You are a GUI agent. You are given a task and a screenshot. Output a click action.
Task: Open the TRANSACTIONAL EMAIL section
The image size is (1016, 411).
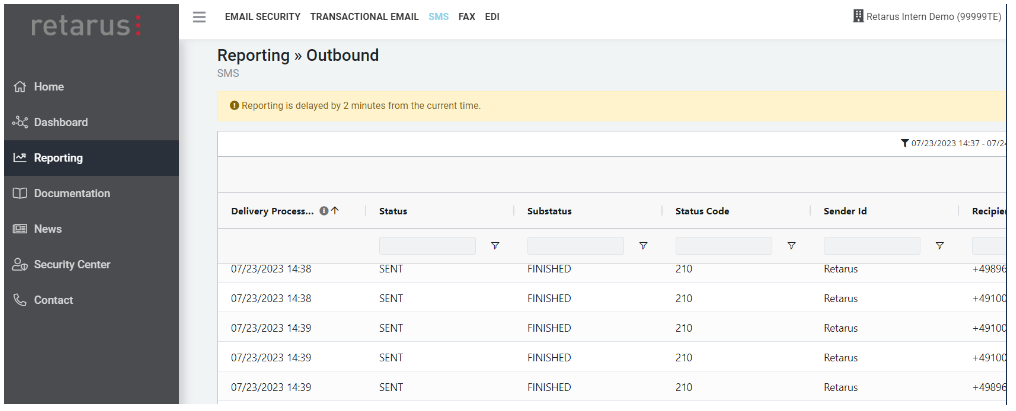coord(364,17)
